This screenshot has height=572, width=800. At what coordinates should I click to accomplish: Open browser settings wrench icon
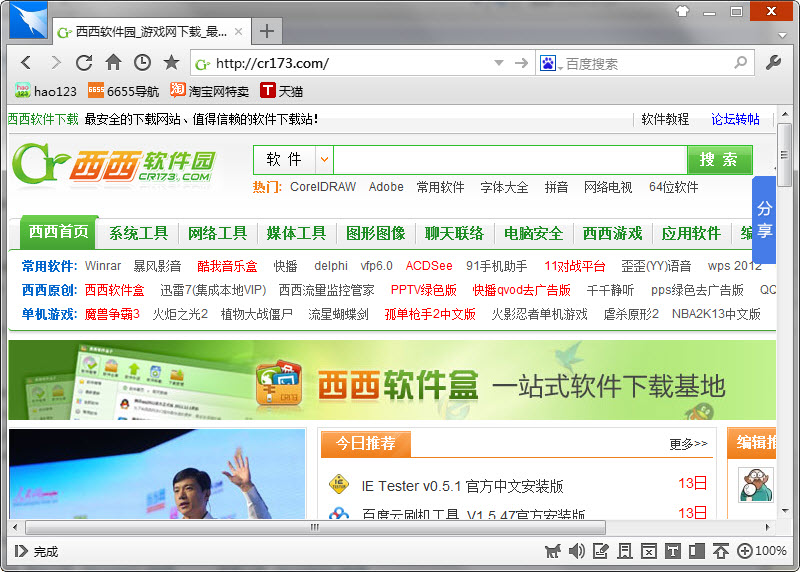tap(773, 63)
